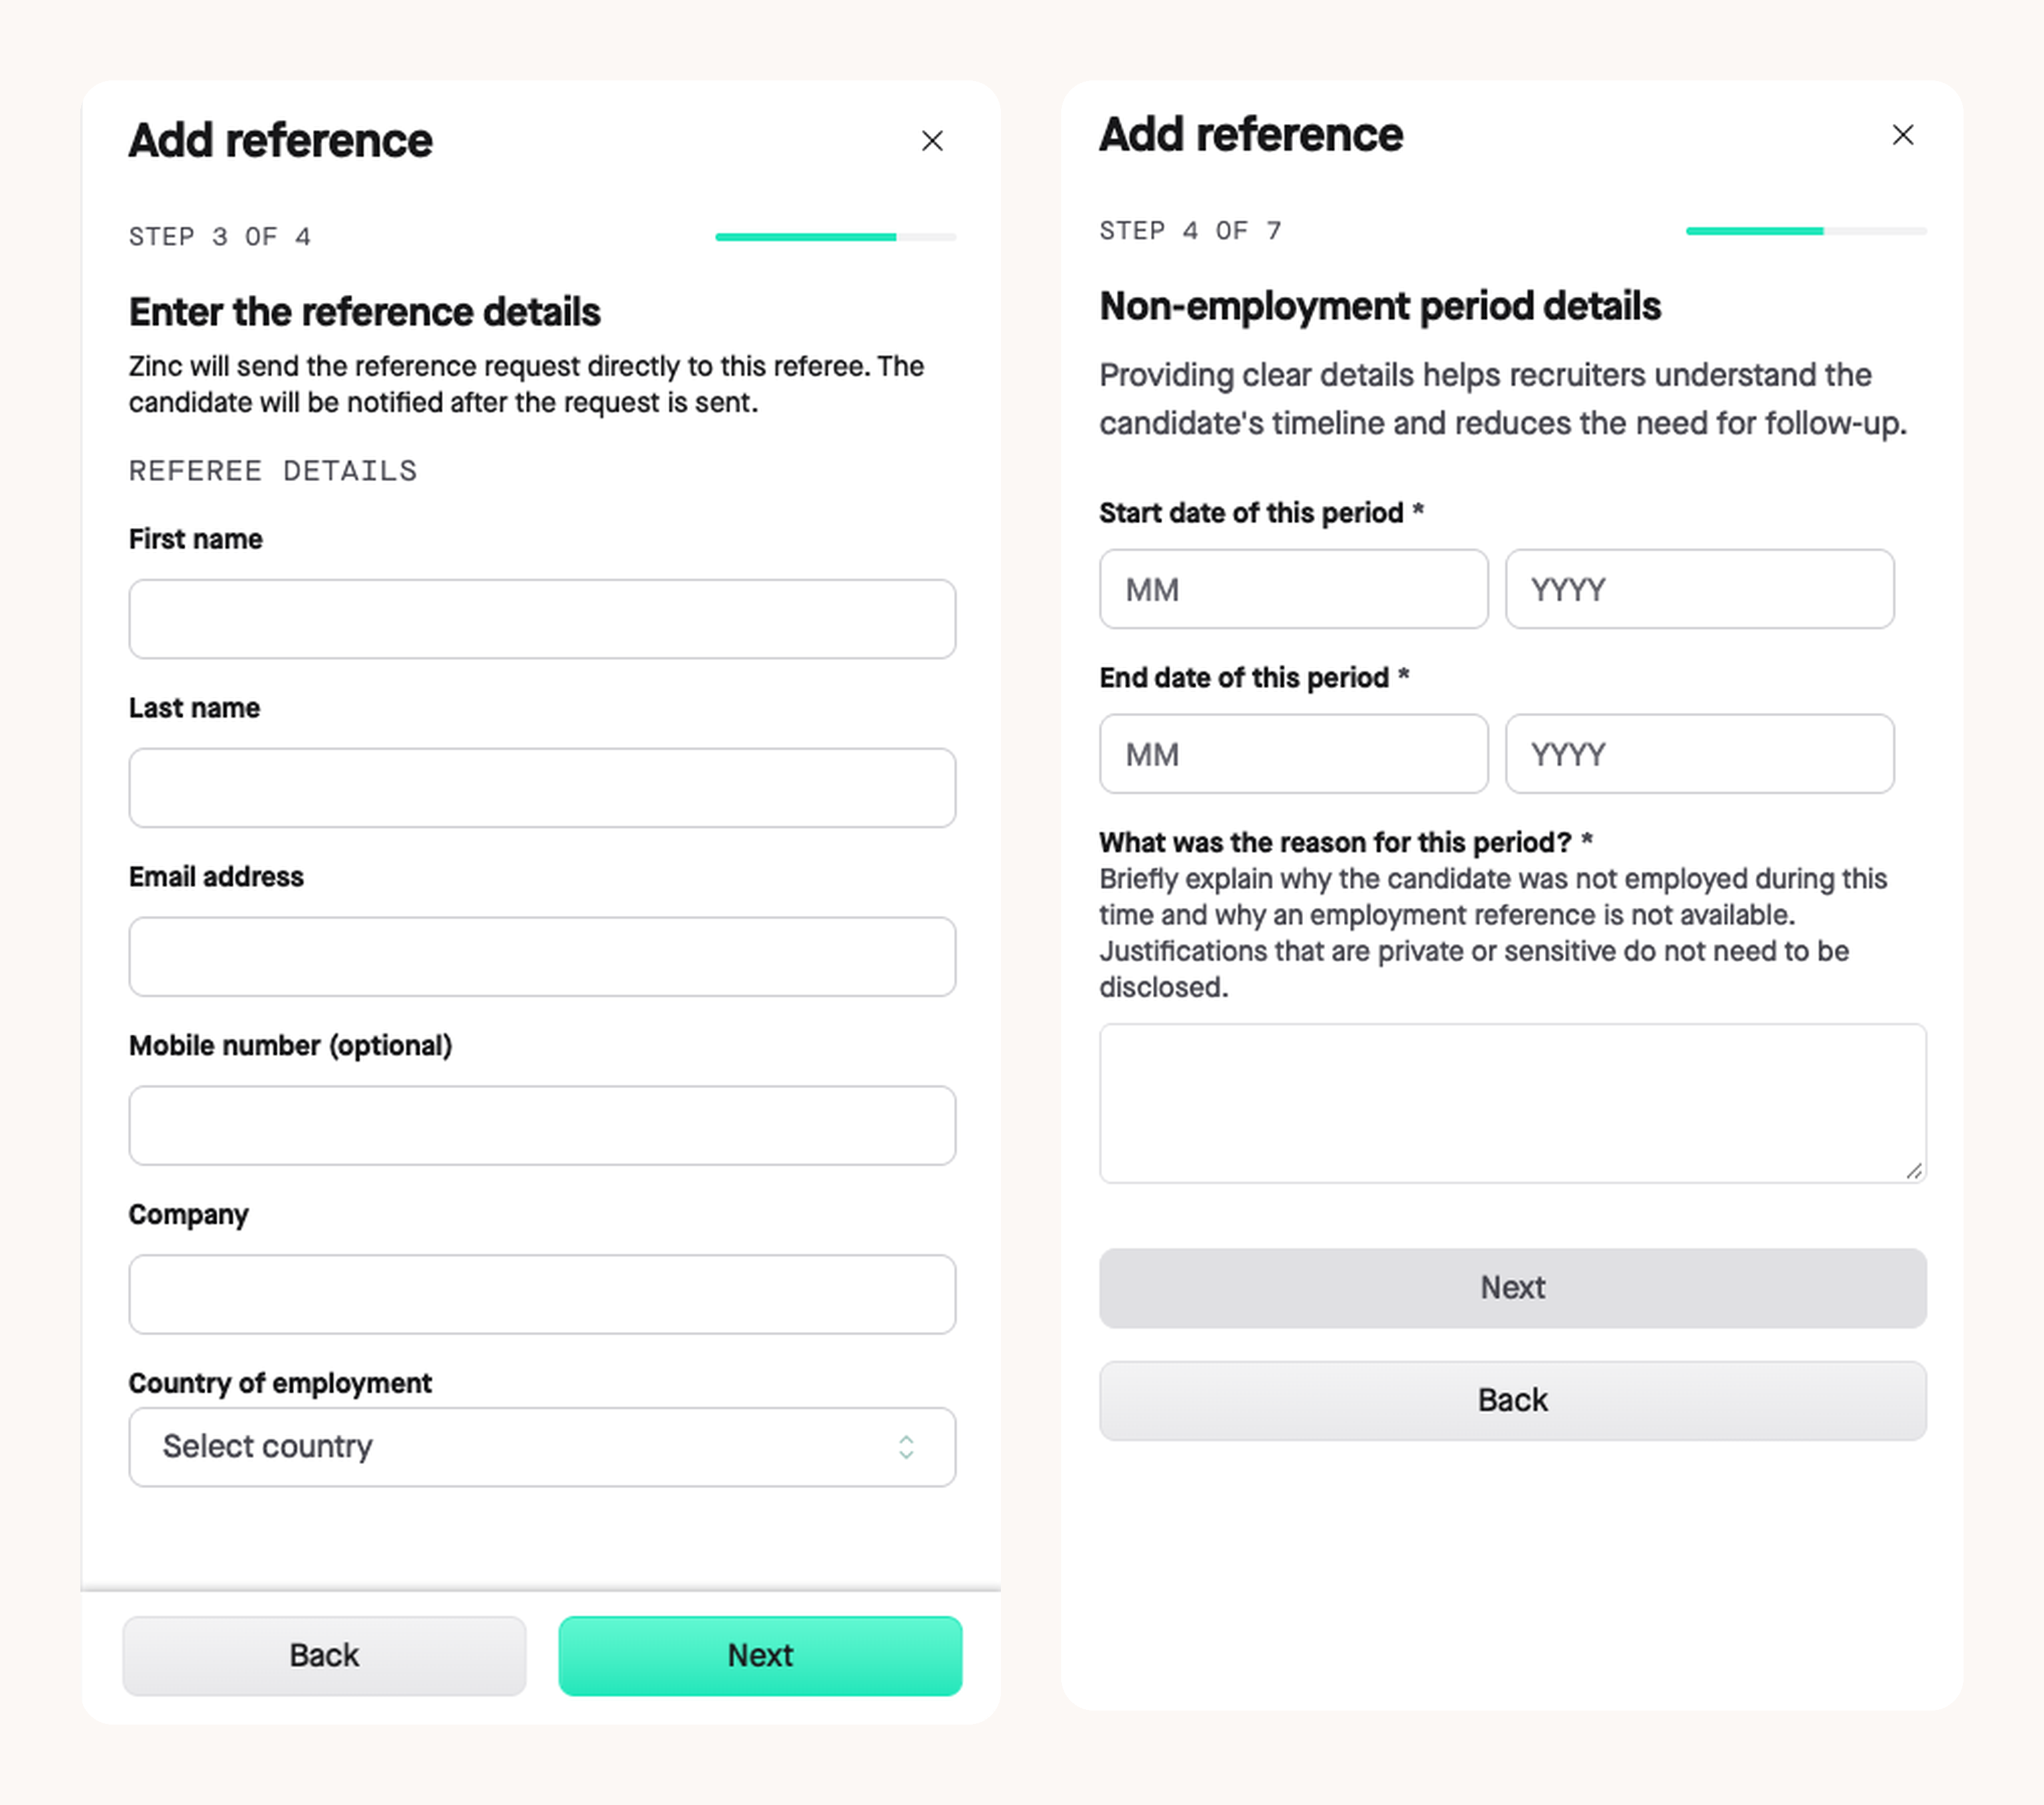Click the Email address field
The height and width of the screenshot is (1805, 2044).
[x=542, y=956]
